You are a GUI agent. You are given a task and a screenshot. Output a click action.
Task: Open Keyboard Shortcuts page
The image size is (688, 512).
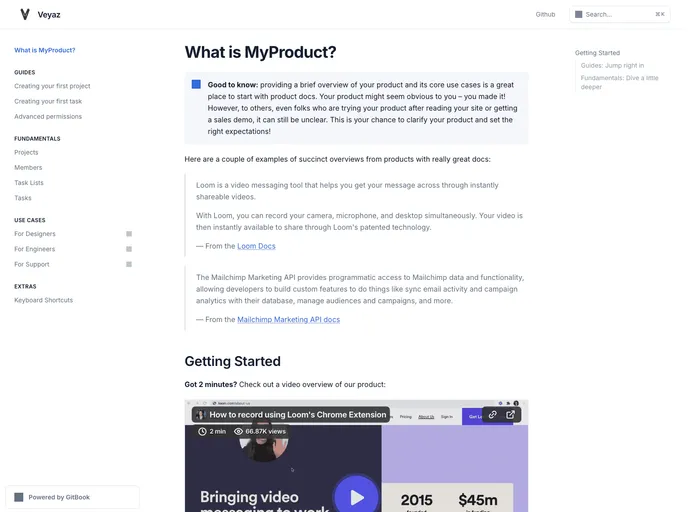point(43,300)
